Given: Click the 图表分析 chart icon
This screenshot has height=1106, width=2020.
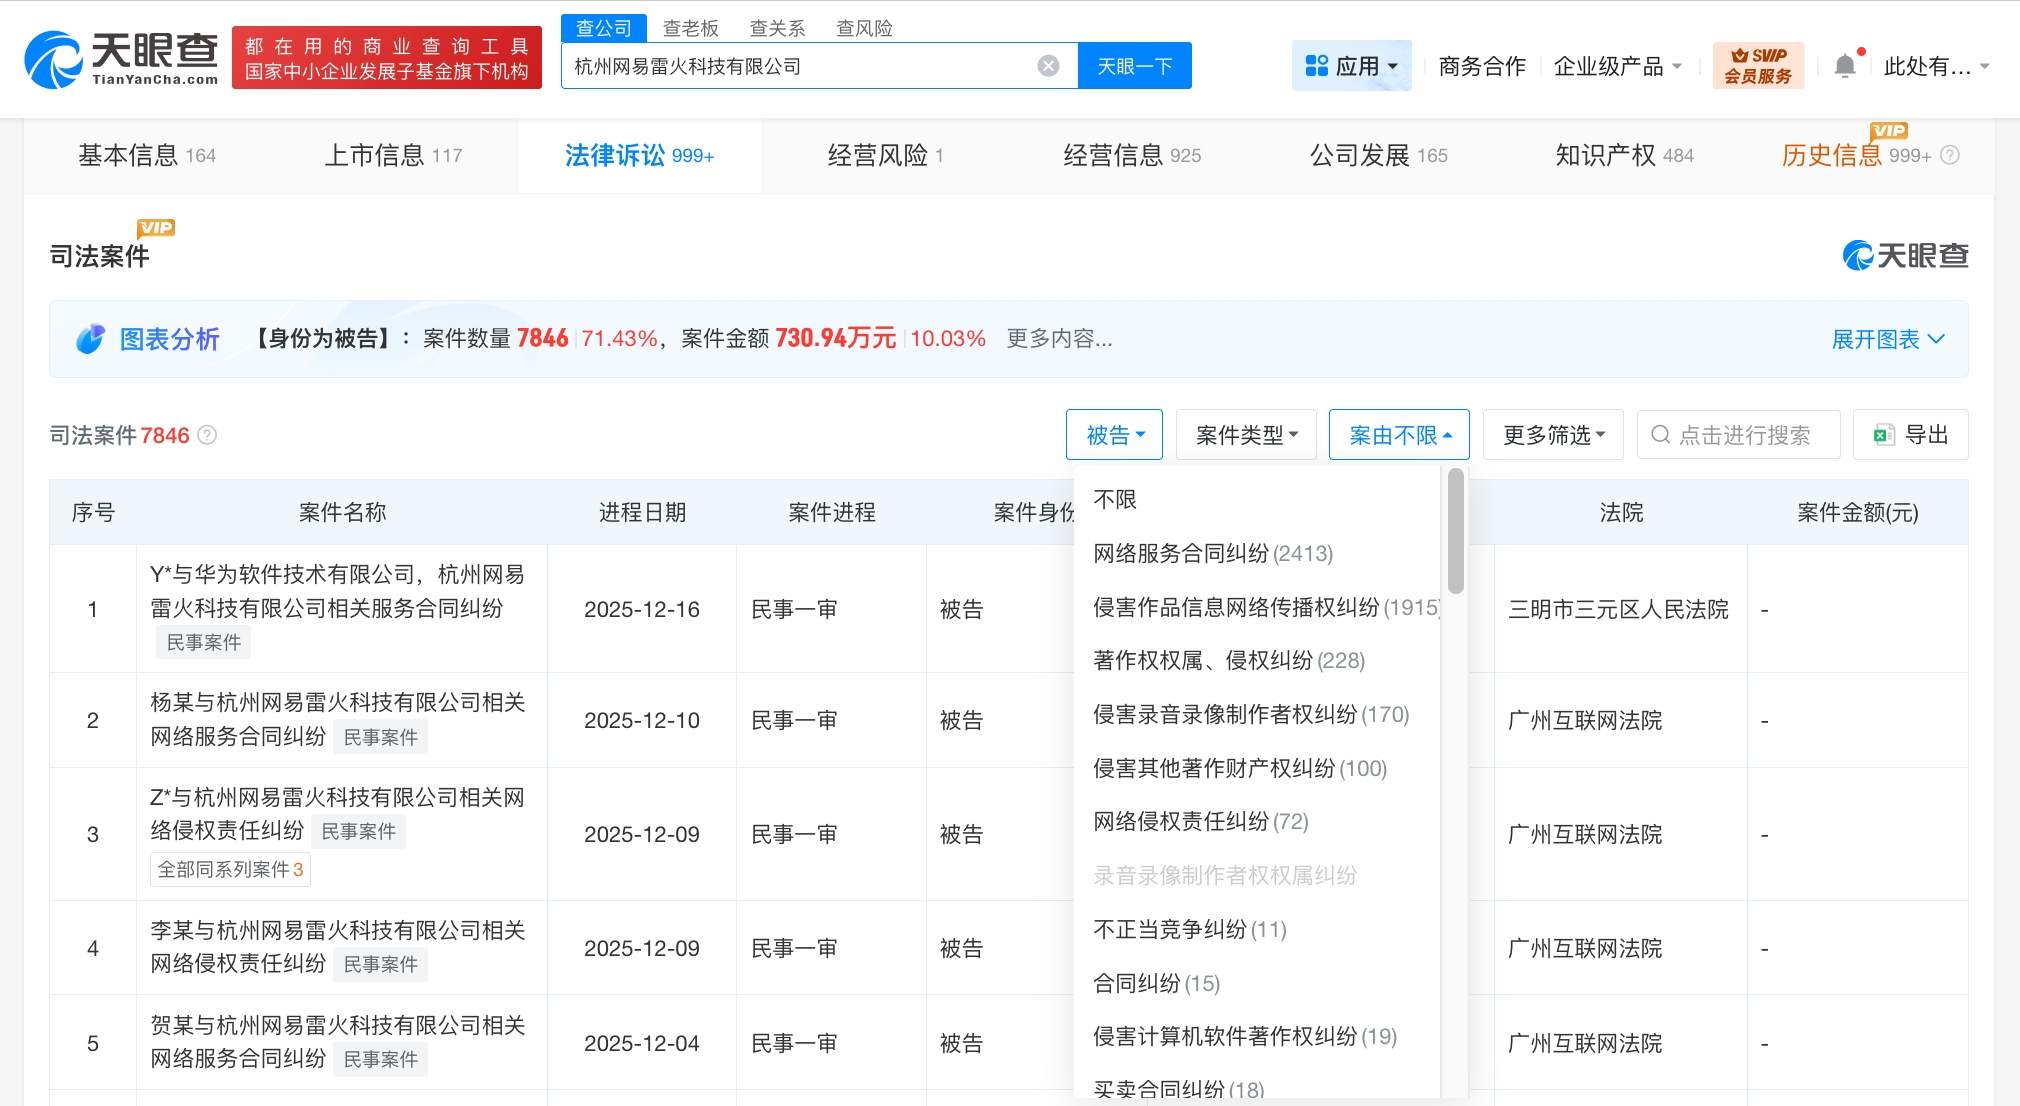Looking at the screenshot, I should pos(90,339).
